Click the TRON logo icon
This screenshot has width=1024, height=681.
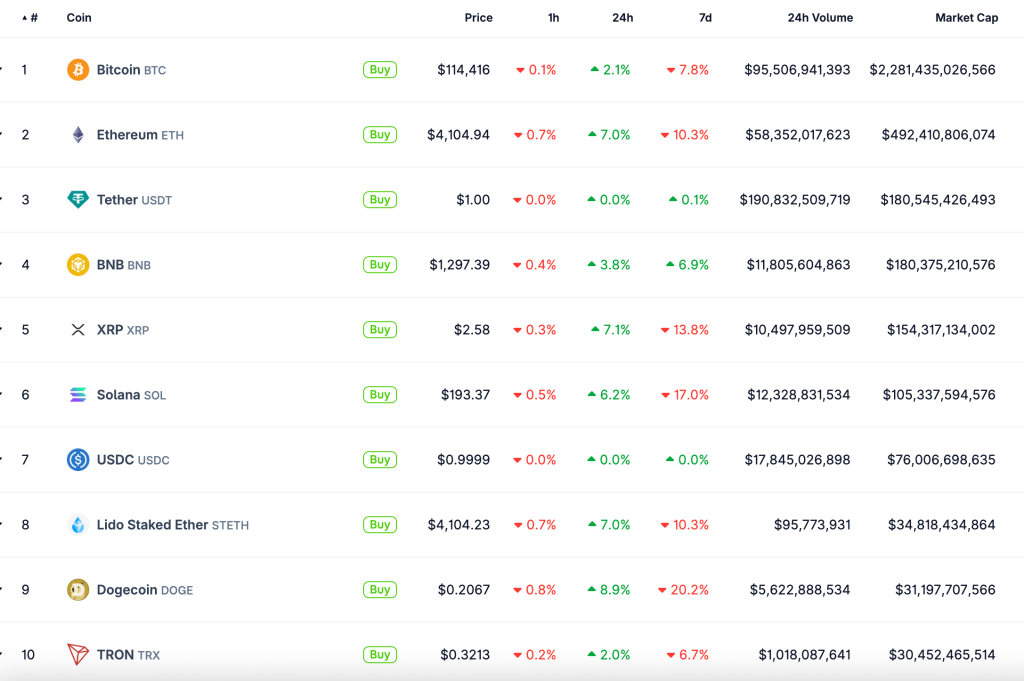(78, 655)
